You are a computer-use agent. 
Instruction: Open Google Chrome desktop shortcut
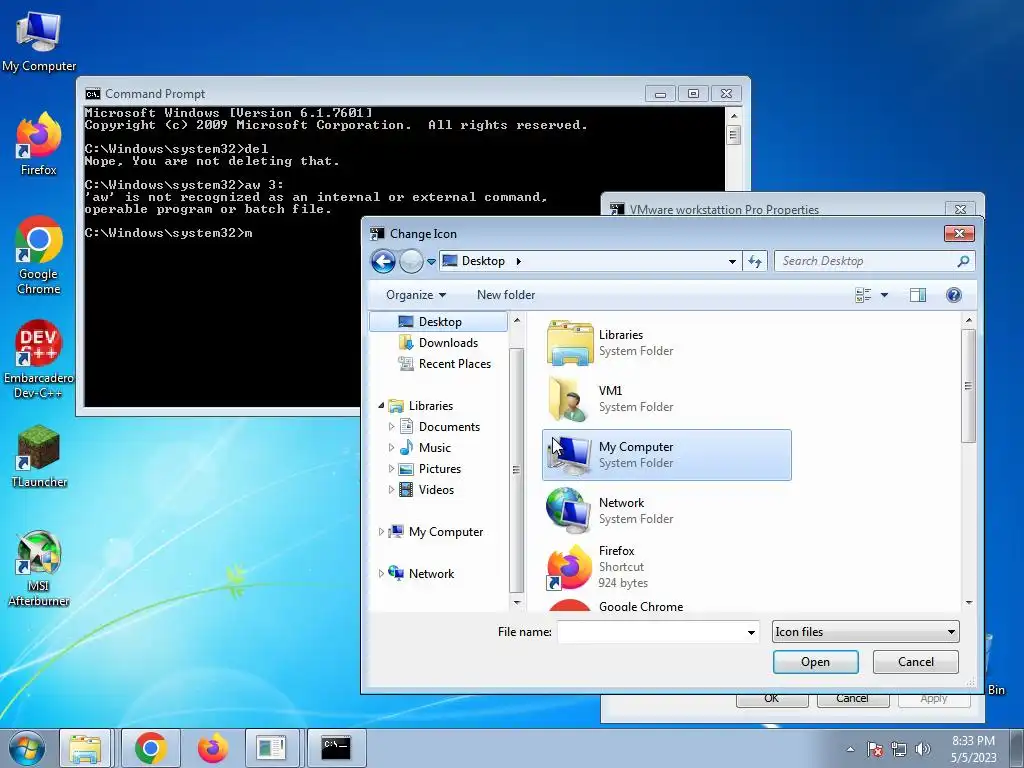point(39,255)
